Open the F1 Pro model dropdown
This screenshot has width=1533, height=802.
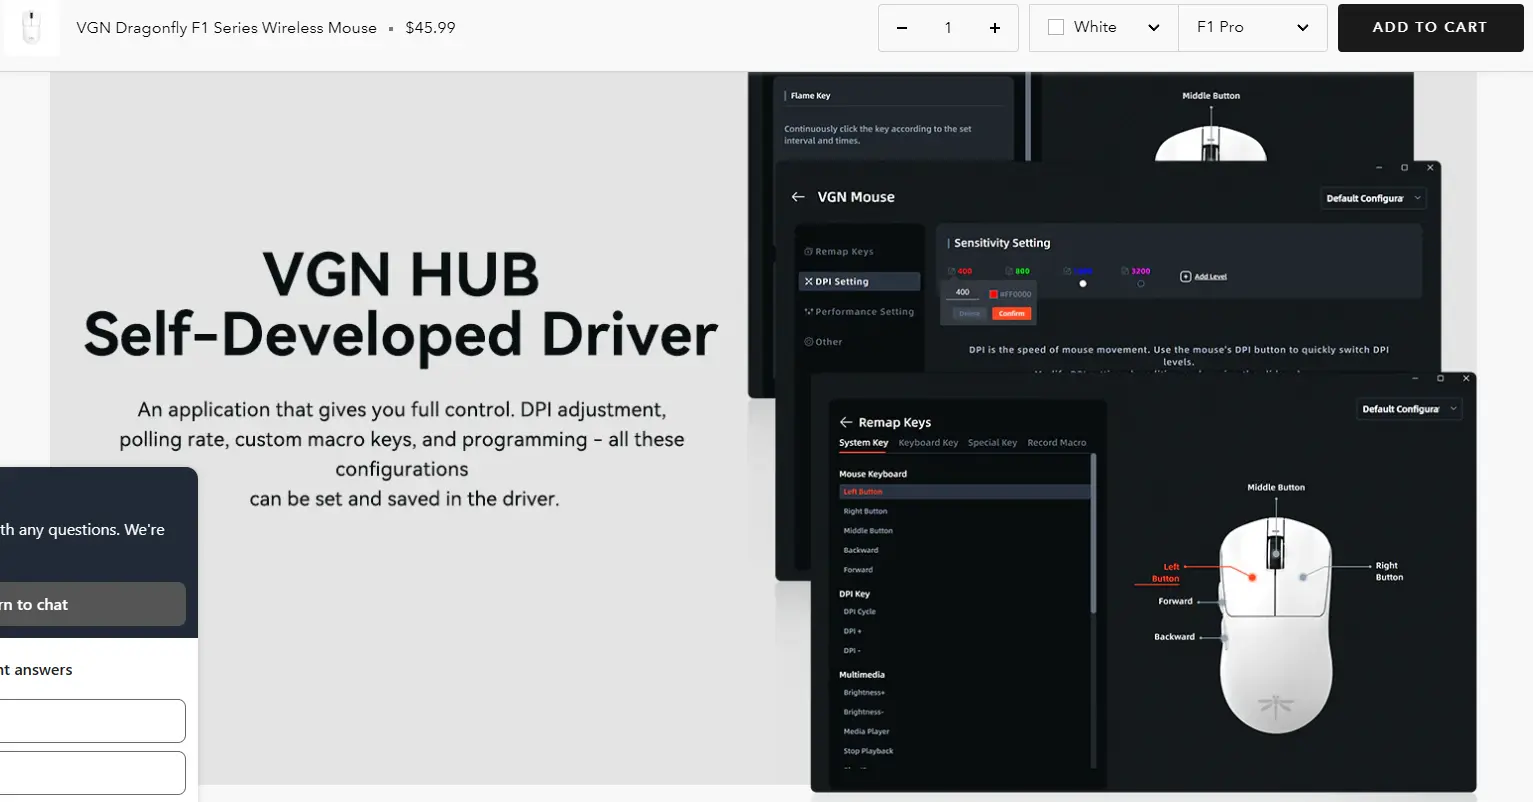tap(1253, 28)
